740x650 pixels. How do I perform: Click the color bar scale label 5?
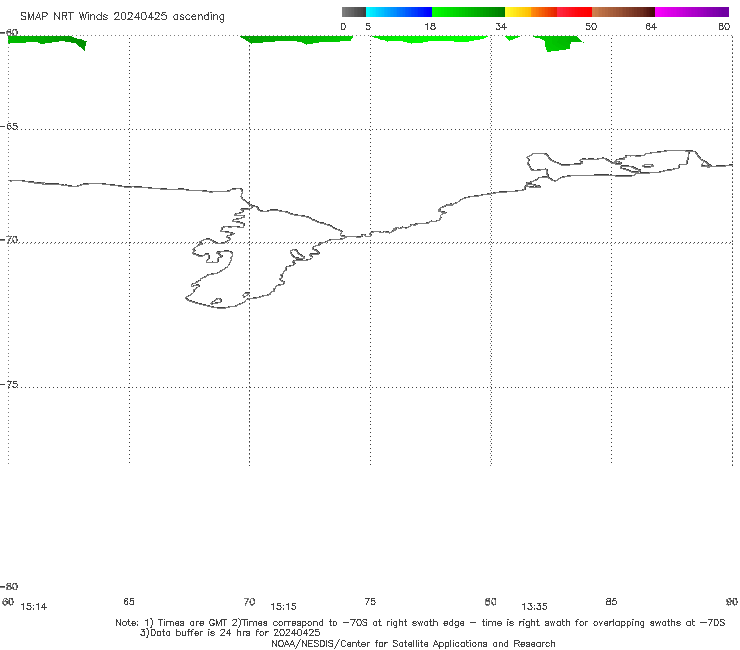tap(368, 27)
